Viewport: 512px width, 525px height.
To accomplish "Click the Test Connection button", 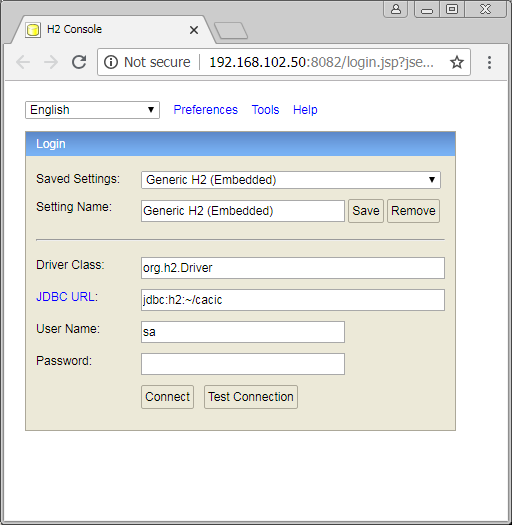I will pyautogui.click(x=251, y=397).
